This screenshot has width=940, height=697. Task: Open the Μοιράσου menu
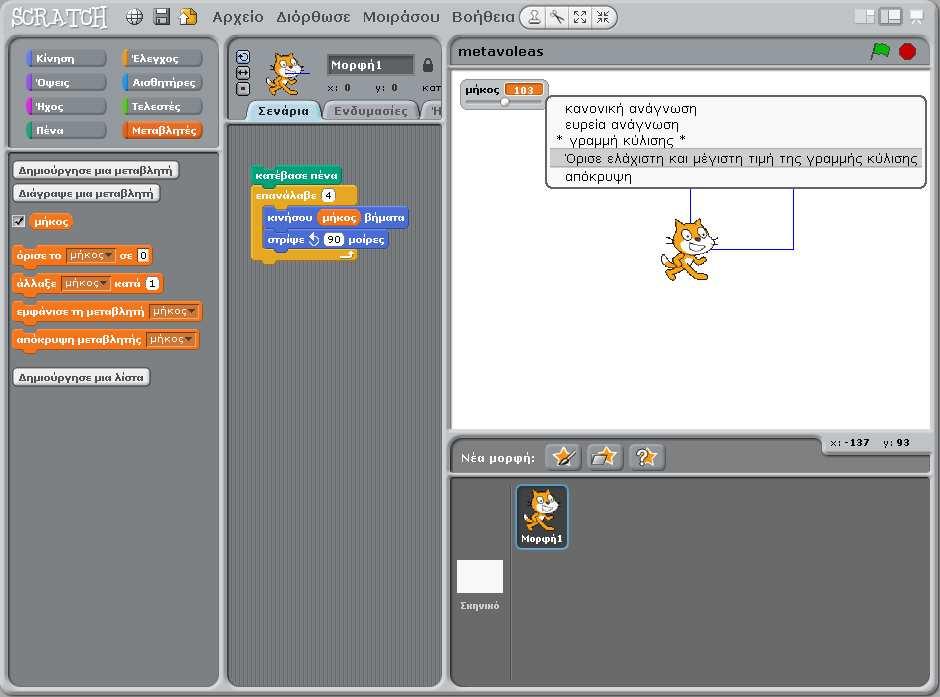[x=401, y=17]
